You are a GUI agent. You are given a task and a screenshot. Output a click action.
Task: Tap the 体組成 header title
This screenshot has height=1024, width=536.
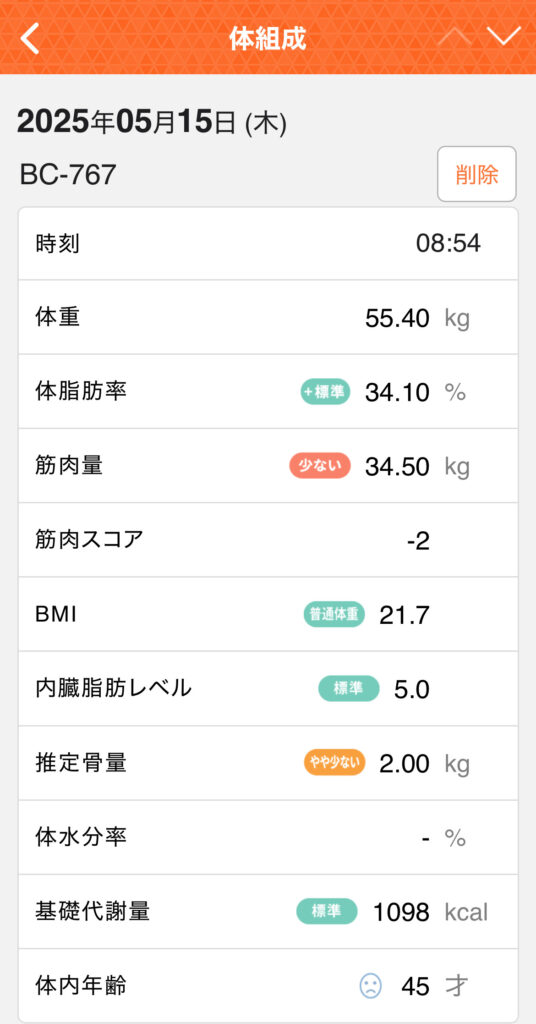[x=268, y=39]
